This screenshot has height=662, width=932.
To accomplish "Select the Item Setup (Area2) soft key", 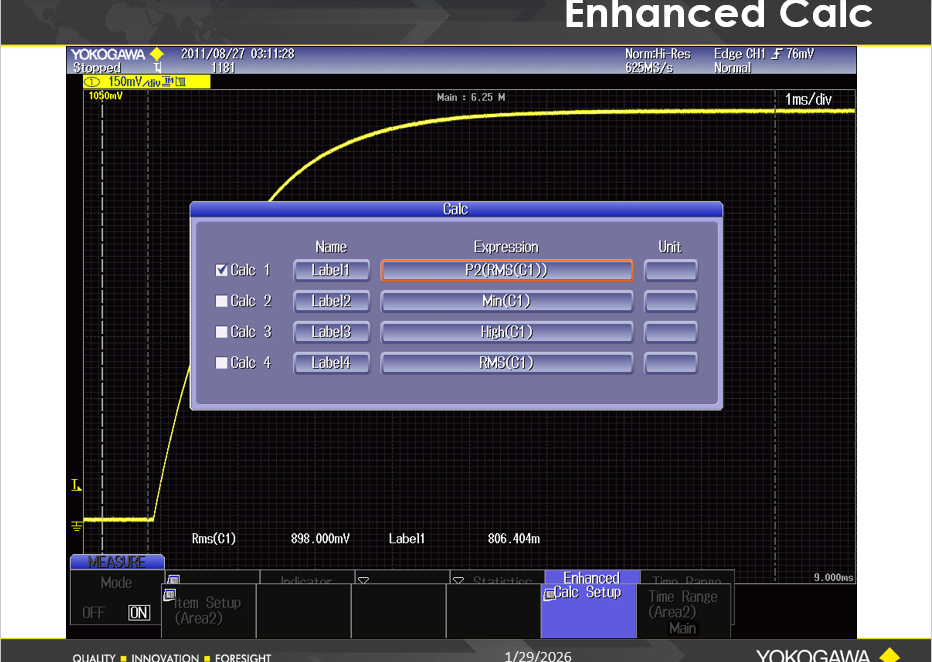I will point(208,610).
